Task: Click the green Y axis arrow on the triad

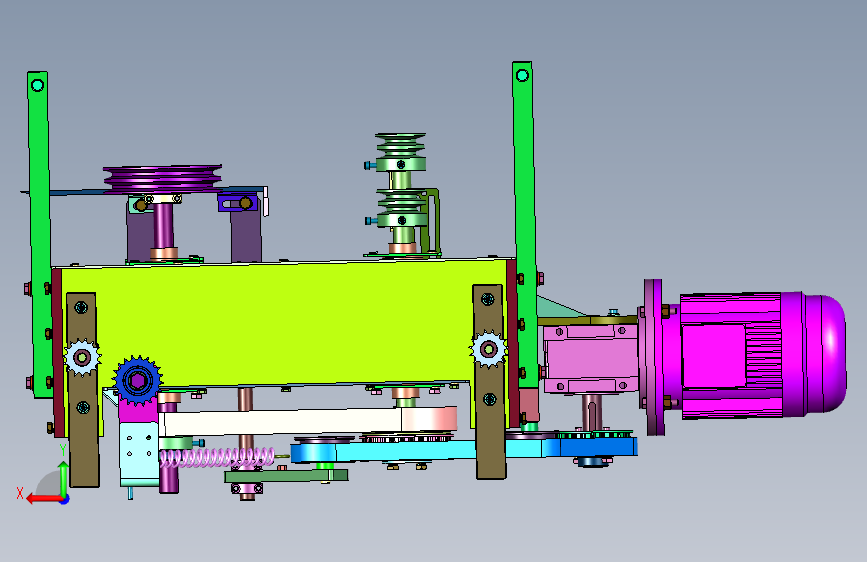Action: [64, 479]
